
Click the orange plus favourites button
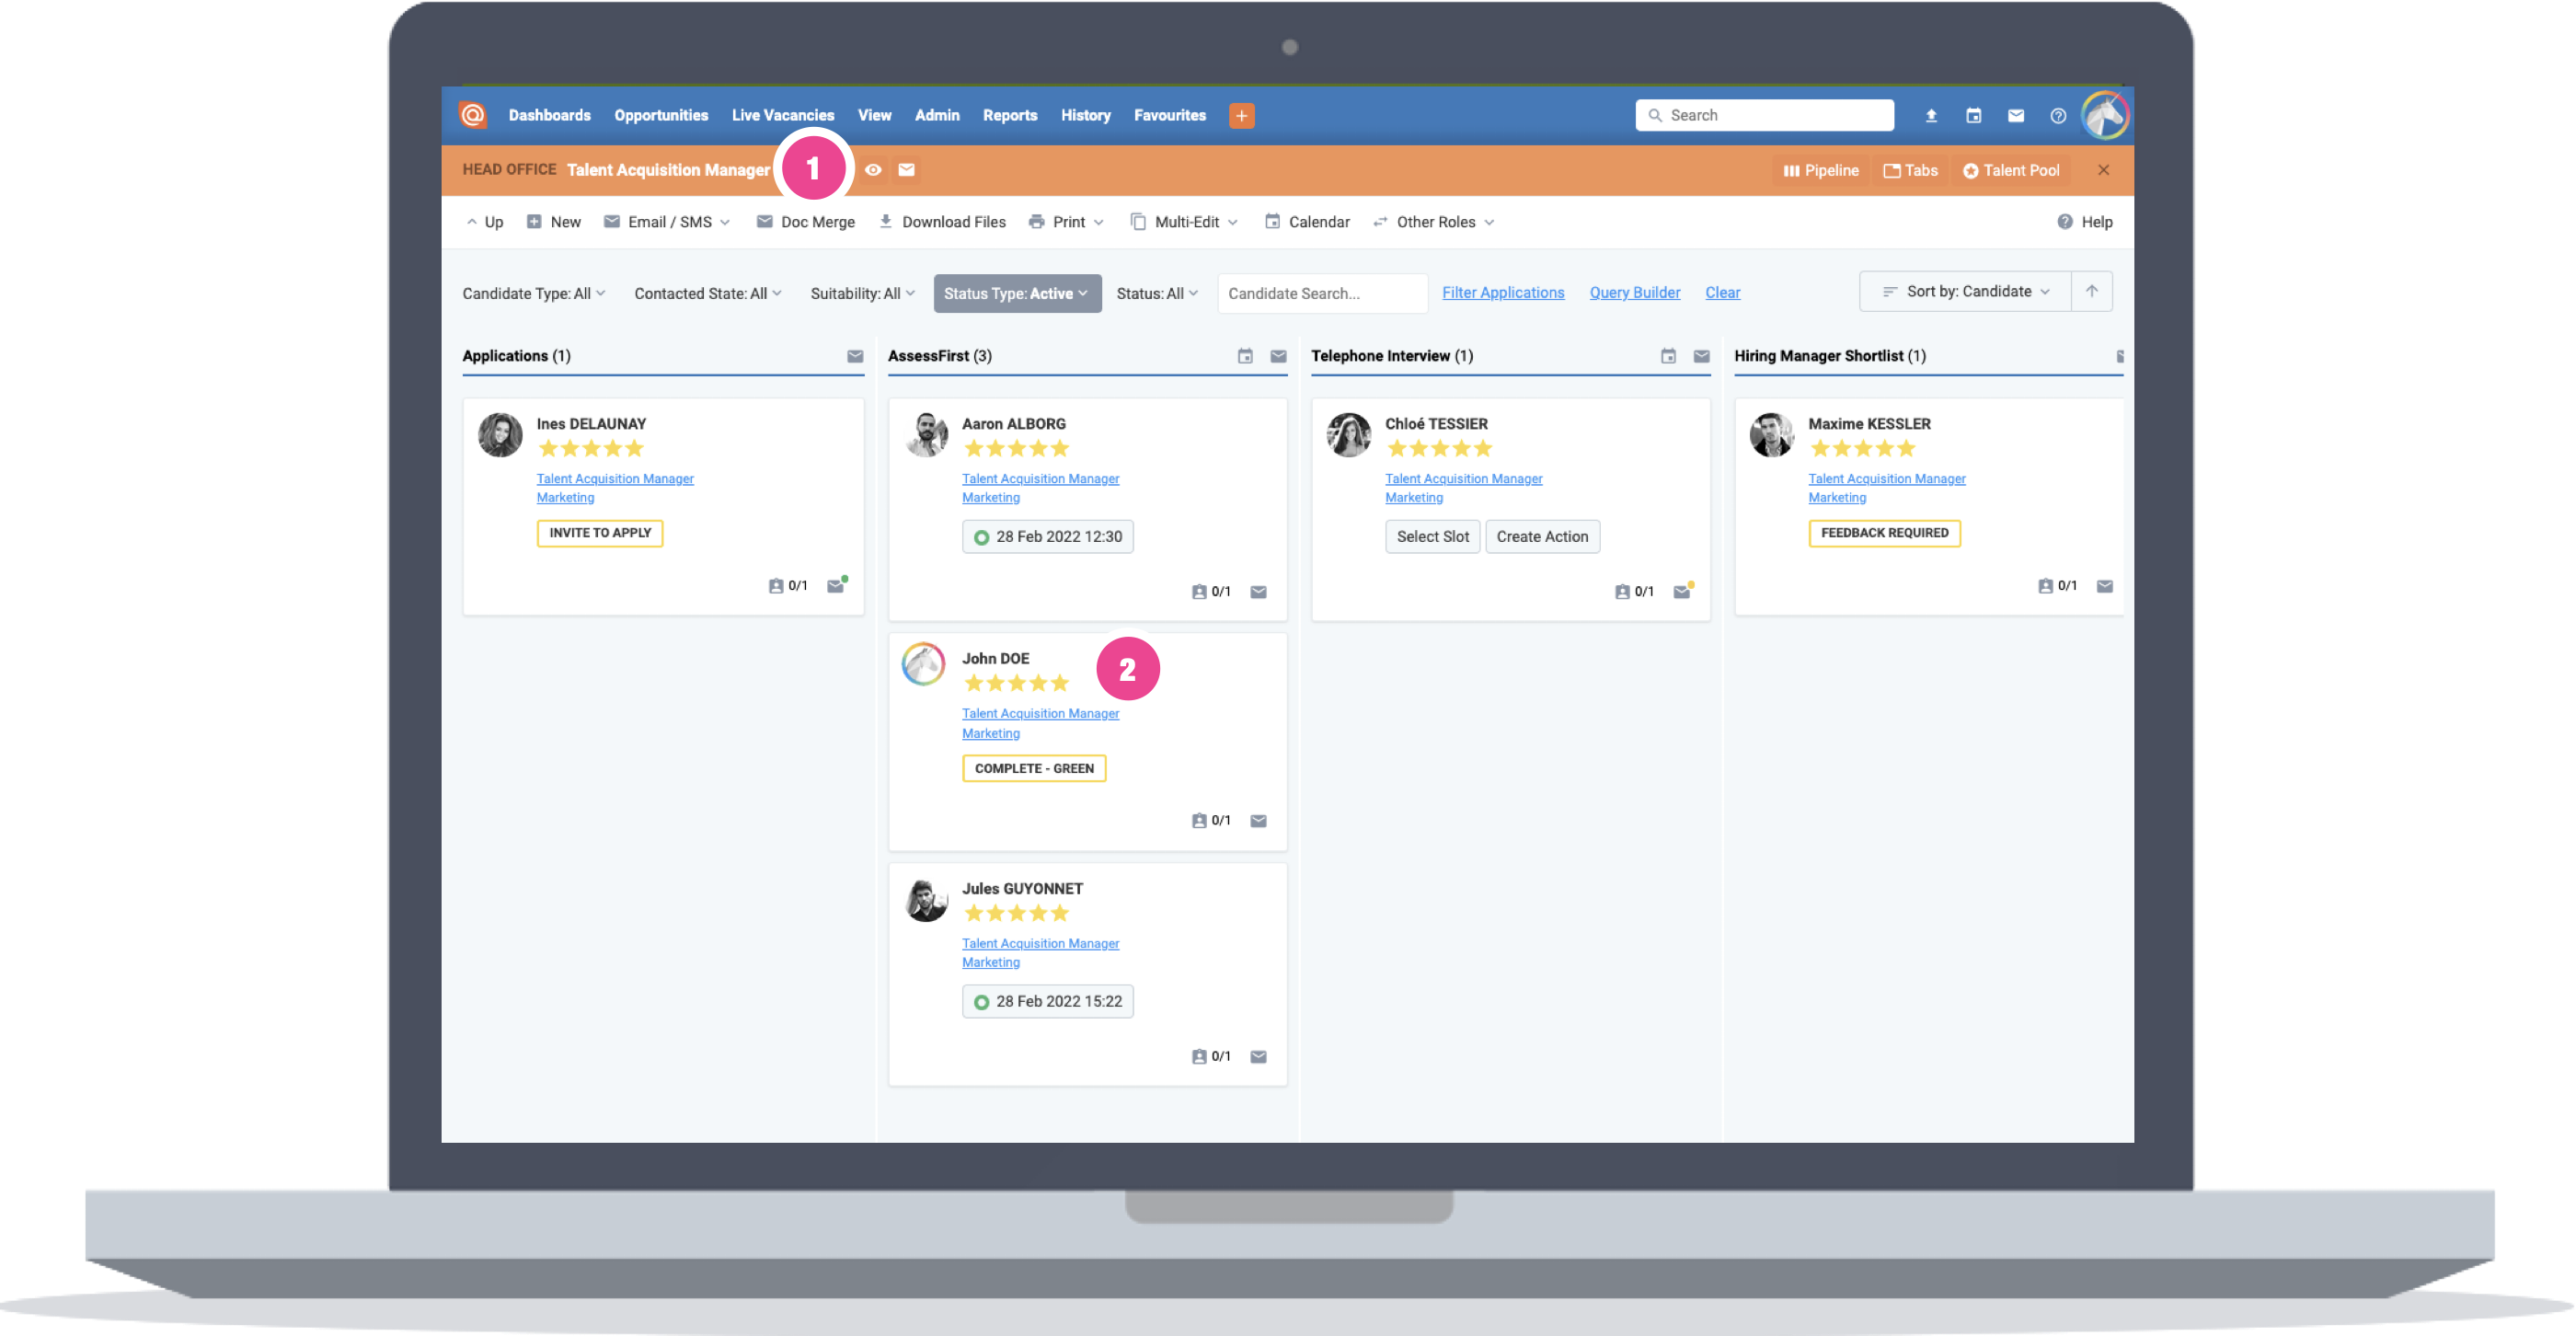(1241, 116)
